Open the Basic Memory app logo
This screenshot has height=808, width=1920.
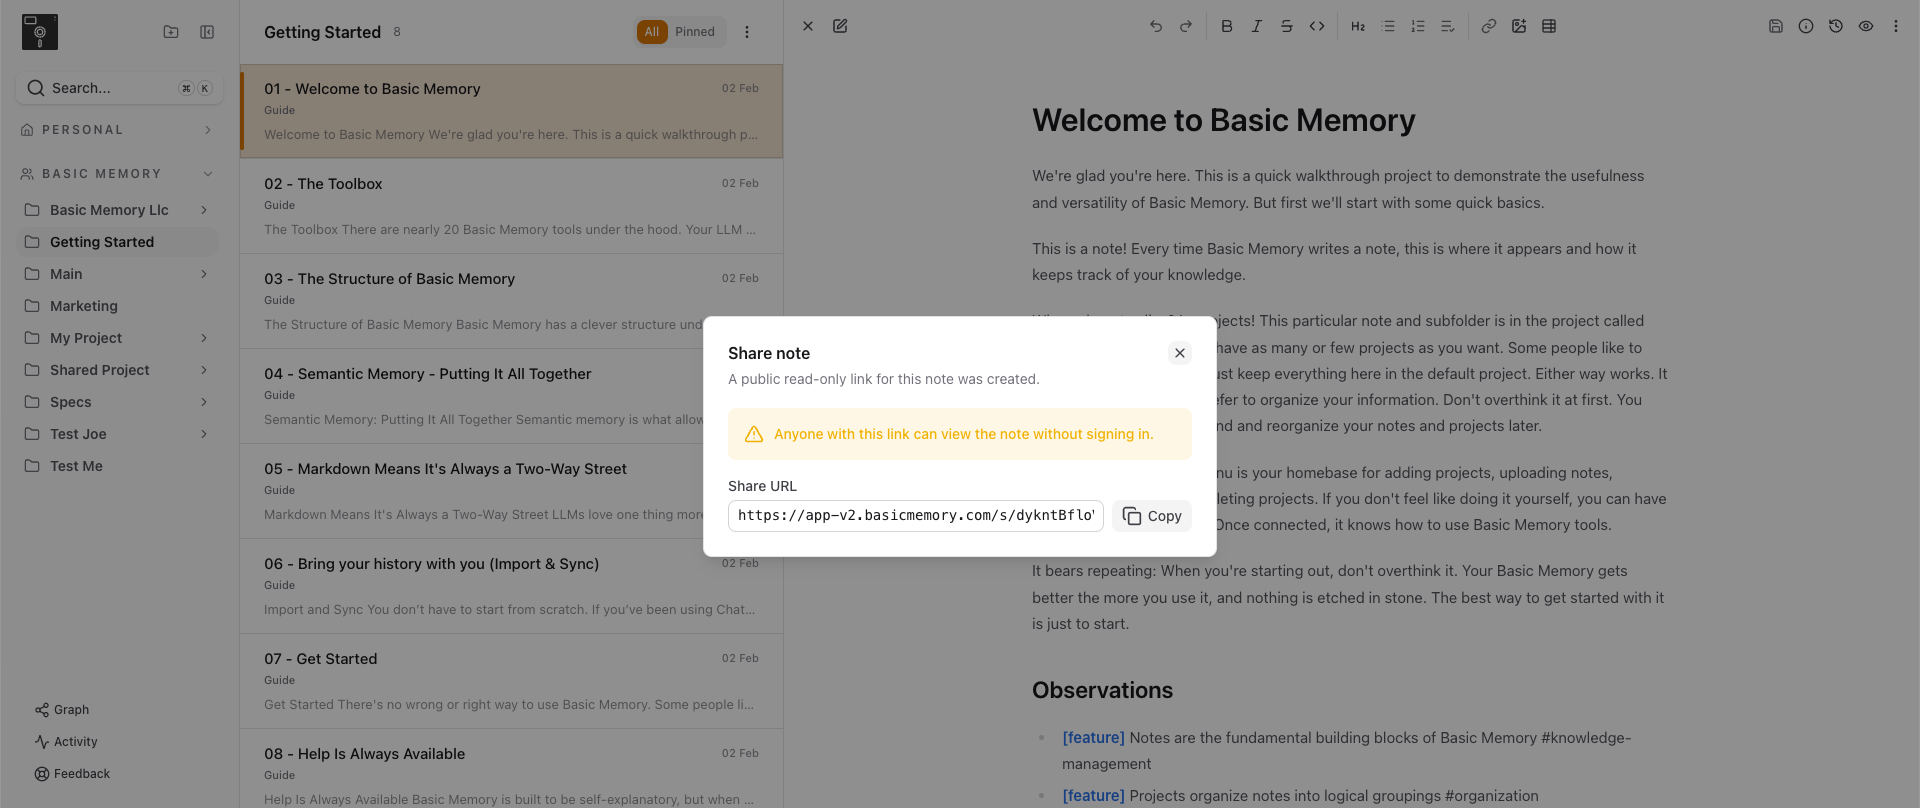[x=40, y=32]
